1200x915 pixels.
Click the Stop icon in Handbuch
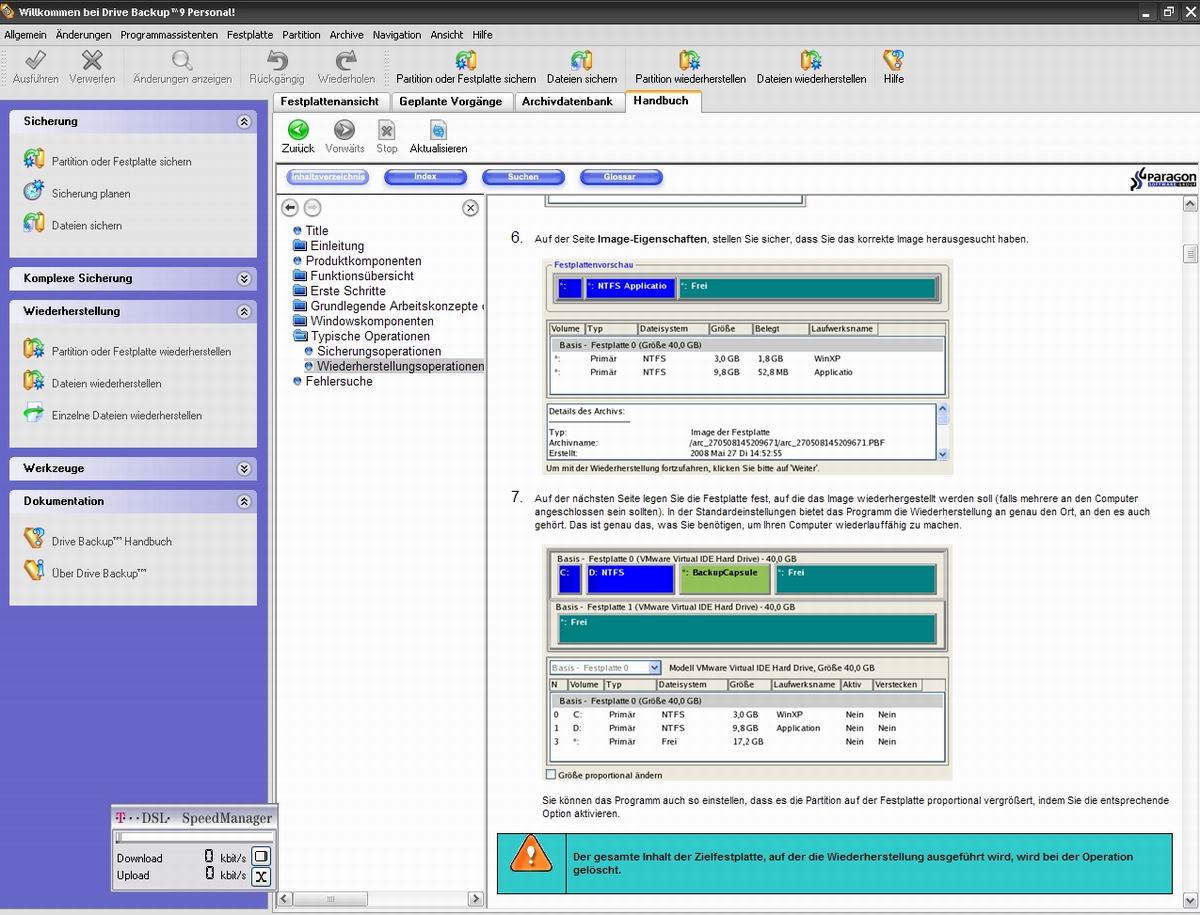point(387,130)
